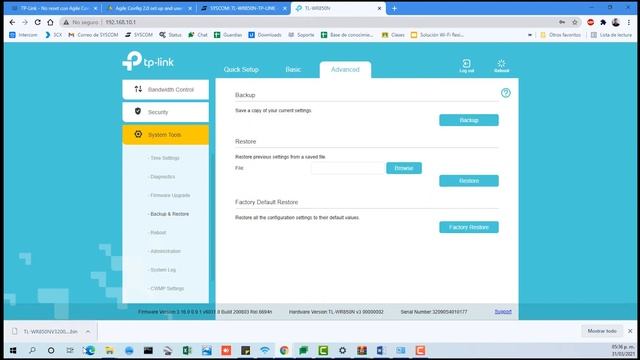
Task: Open a new browser tab
Action: [x=394, y=8]
